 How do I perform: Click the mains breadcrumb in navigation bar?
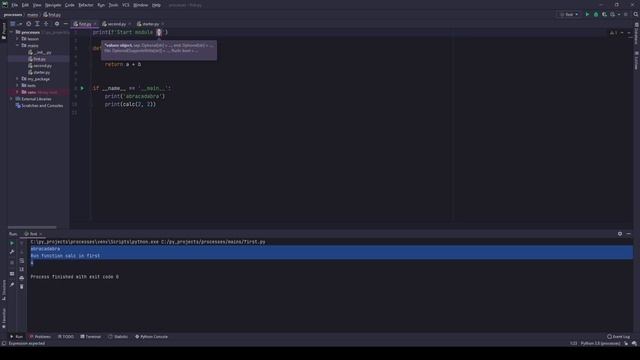tap(33, 15)
